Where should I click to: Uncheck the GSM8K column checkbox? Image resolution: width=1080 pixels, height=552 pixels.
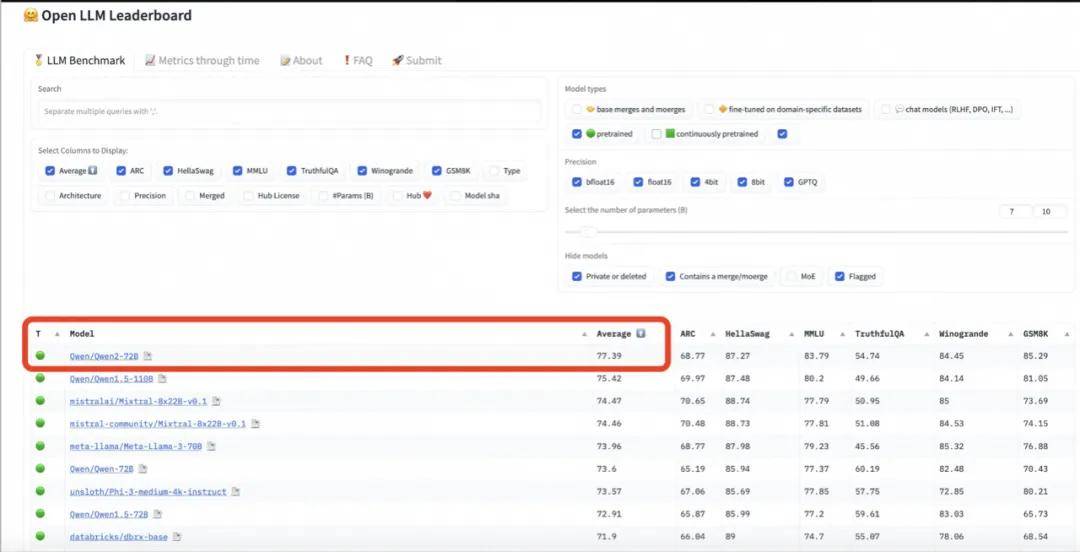pyautogui.click(x=437, y=171)
